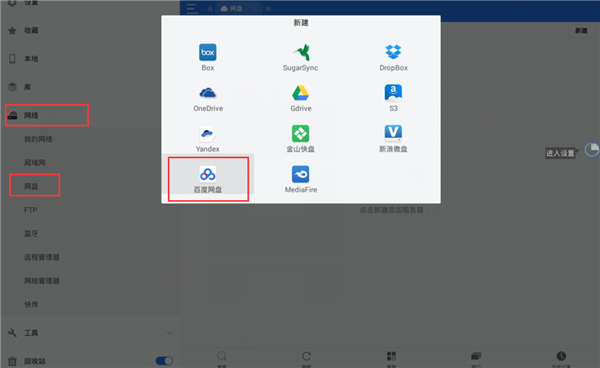The width and height of the screenshot is (600, 368).
Task: Select 金山快盘 cloud service
Action: [301, 134]
